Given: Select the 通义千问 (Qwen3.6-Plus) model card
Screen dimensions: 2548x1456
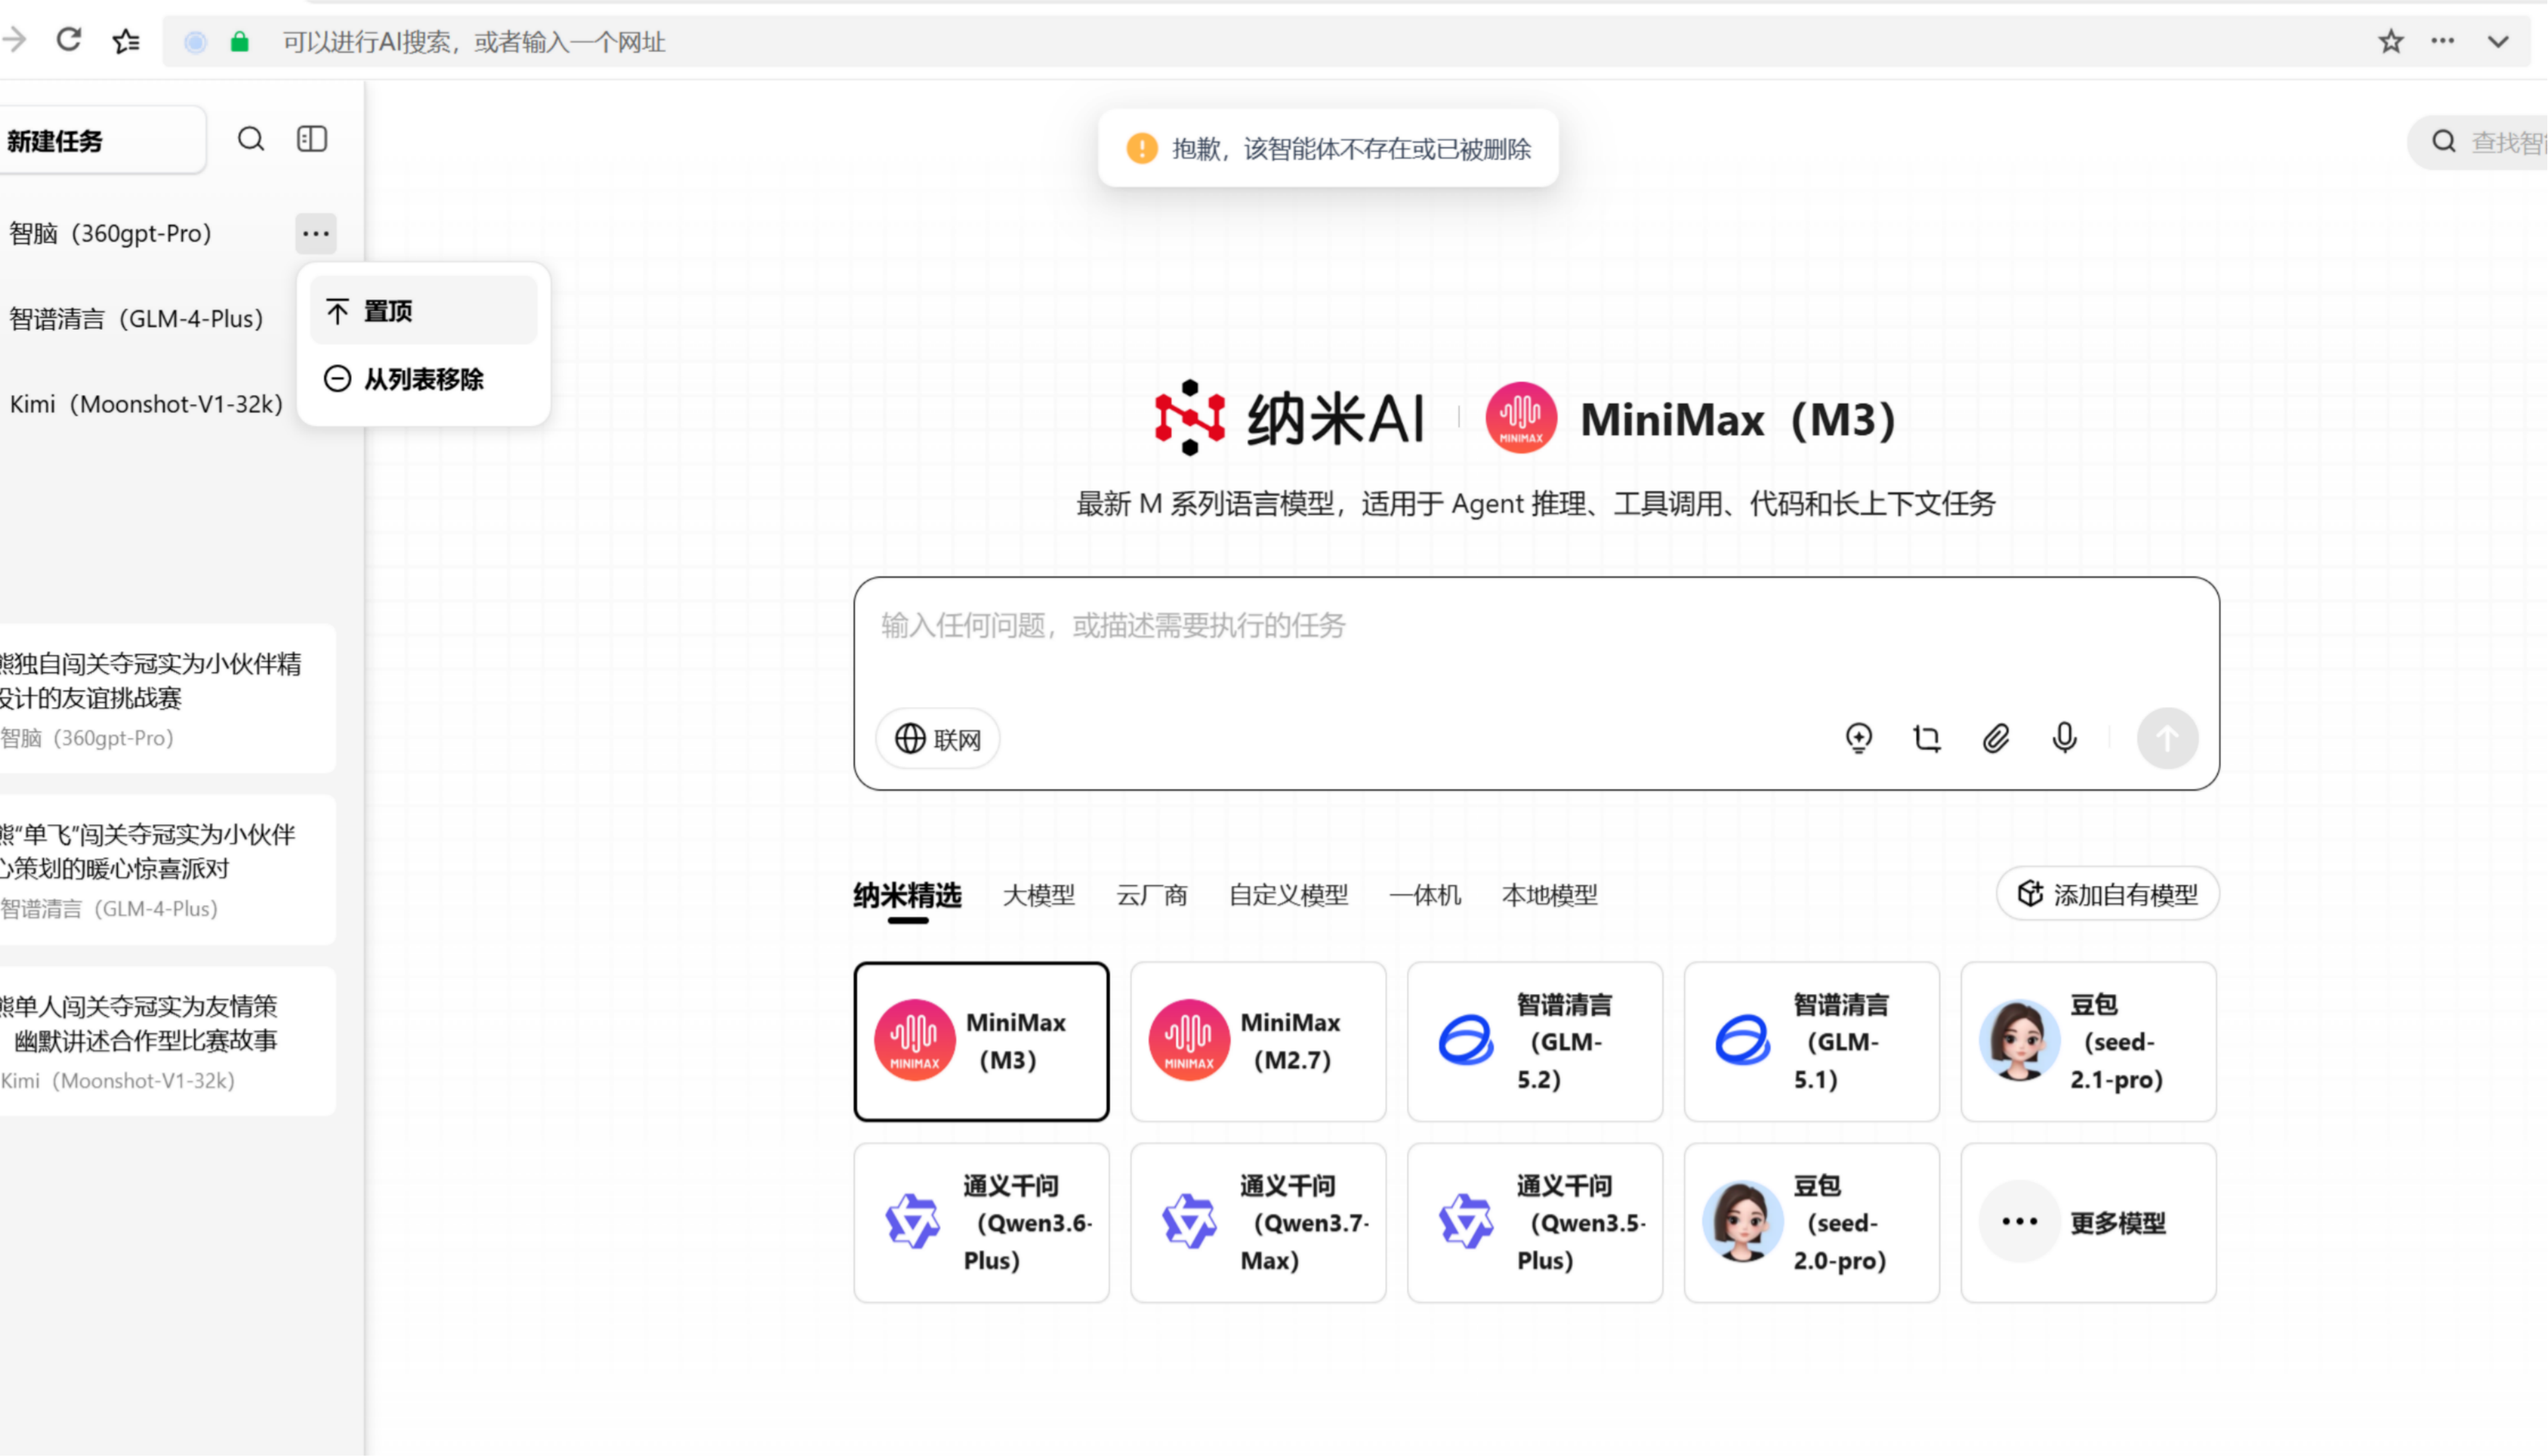Looking at the screenshot, I should tap(981, 1223).
